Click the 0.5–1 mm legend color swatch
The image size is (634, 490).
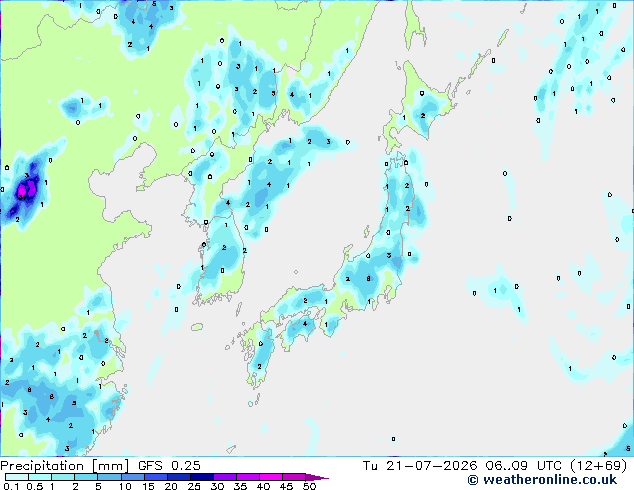[x=40, y=477]
